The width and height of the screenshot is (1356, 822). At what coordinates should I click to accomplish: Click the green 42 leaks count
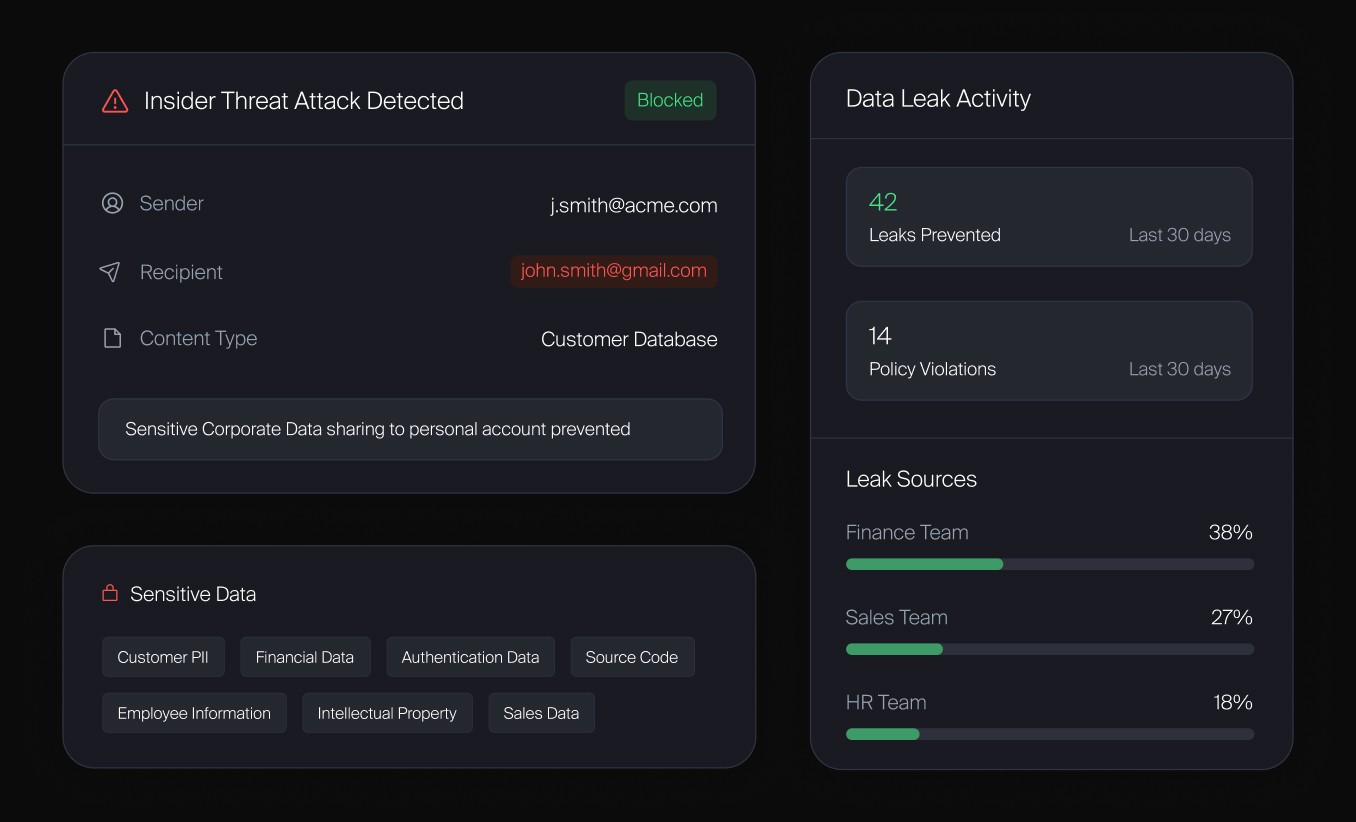883,202
